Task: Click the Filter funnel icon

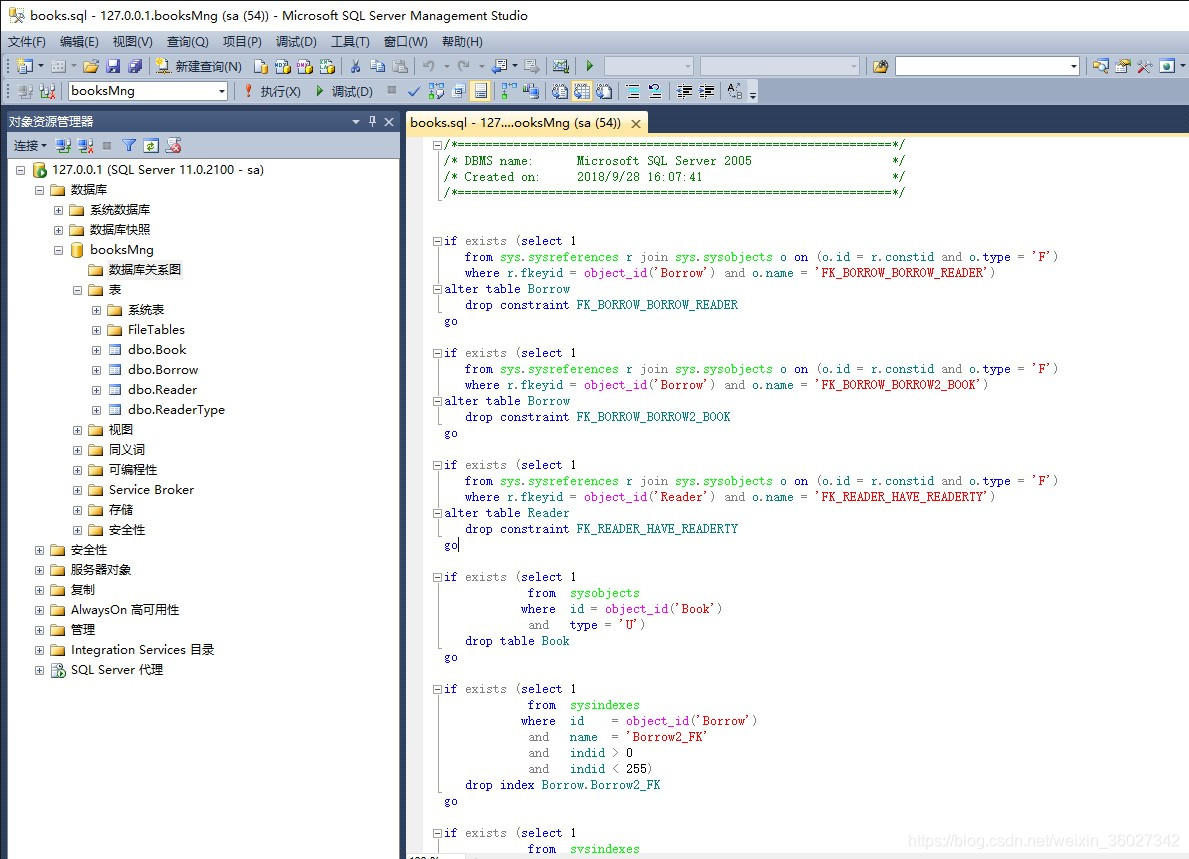Action: (129, 146)
